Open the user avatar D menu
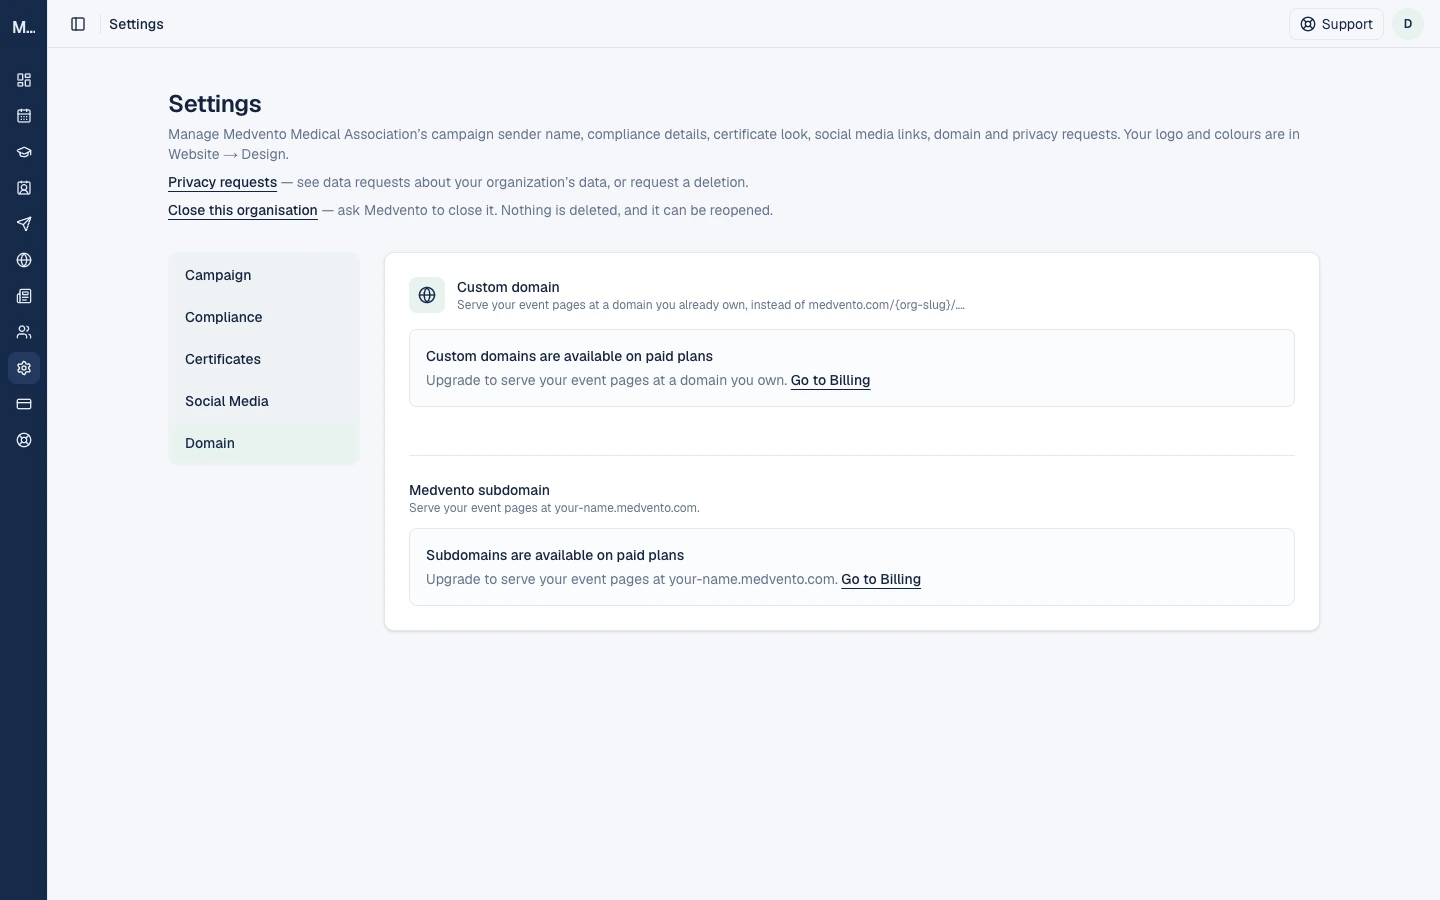 tap(1408, 24)
